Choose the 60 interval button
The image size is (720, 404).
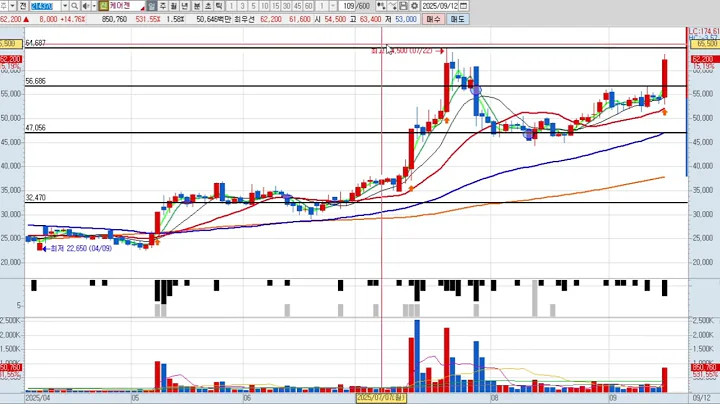point(309,6)
